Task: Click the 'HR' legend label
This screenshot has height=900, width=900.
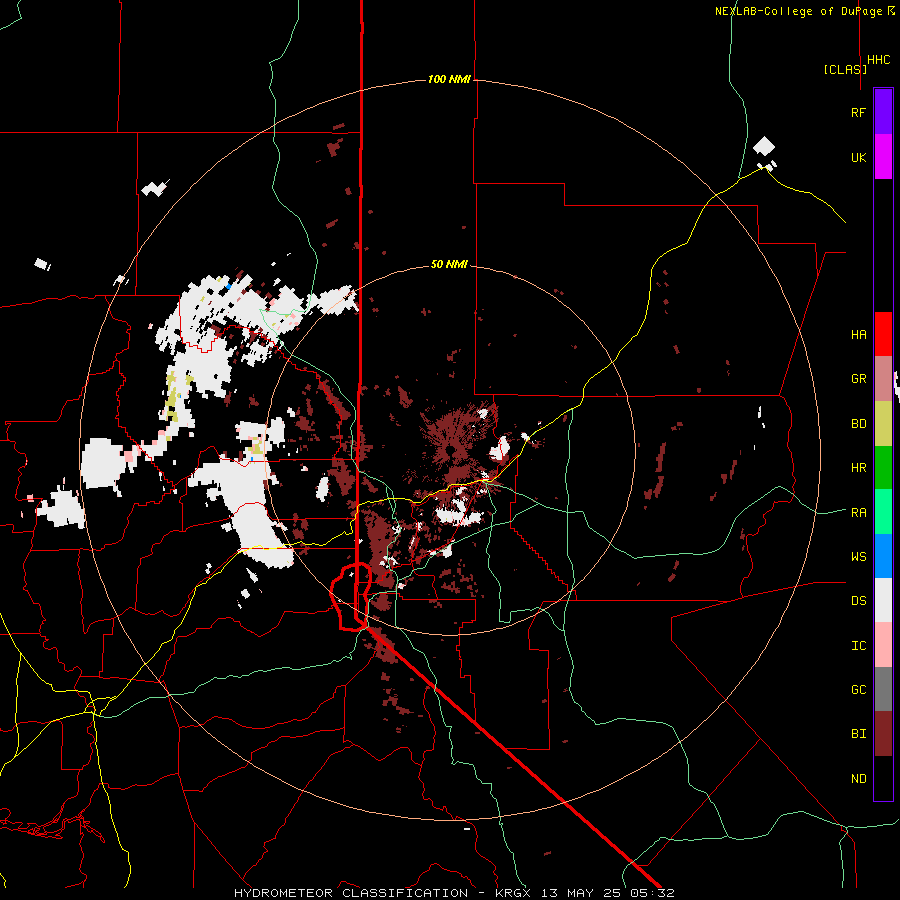Action: click(x=858, y=468)
